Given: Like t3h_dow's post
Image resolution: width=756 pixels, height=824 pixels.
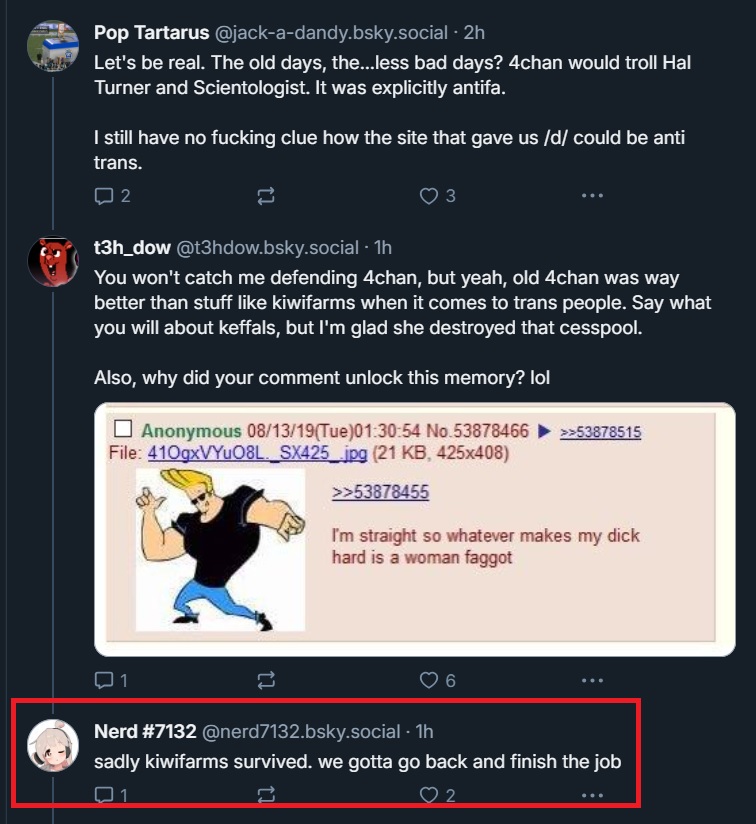Looking at the screenshot, I should [x=429, y=680].
